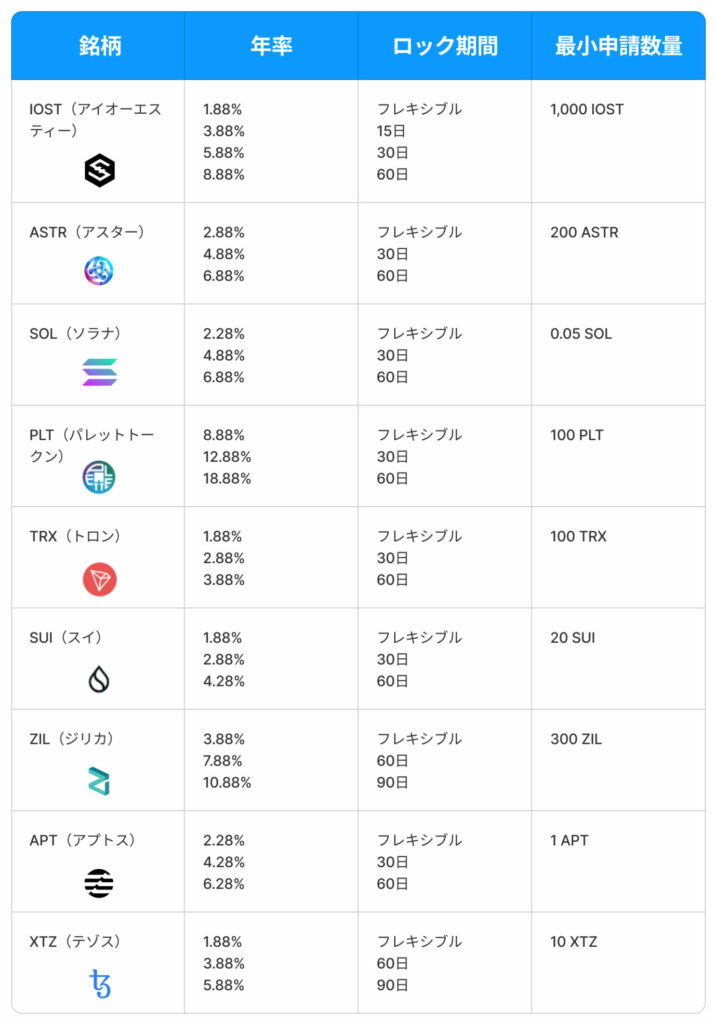This screenshot has height=1024, width=715.
Task: Click the ZIL Zilliqa logo icon
Action: pos(99,781)
